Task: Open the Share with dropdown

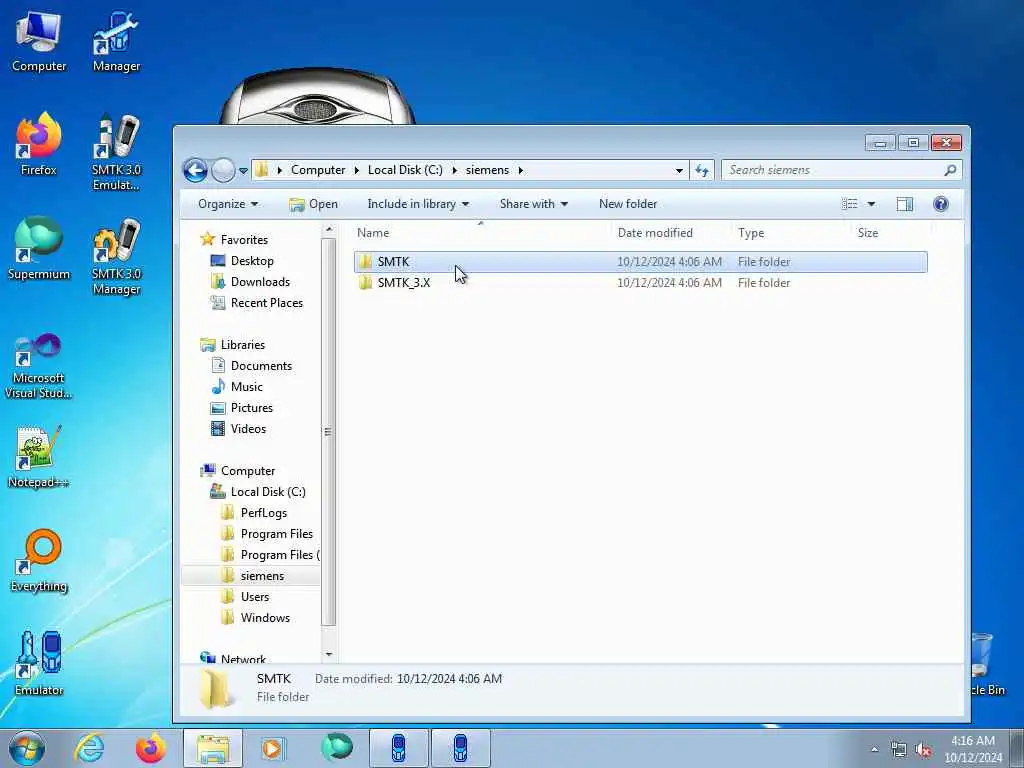Action: [534, 204]
